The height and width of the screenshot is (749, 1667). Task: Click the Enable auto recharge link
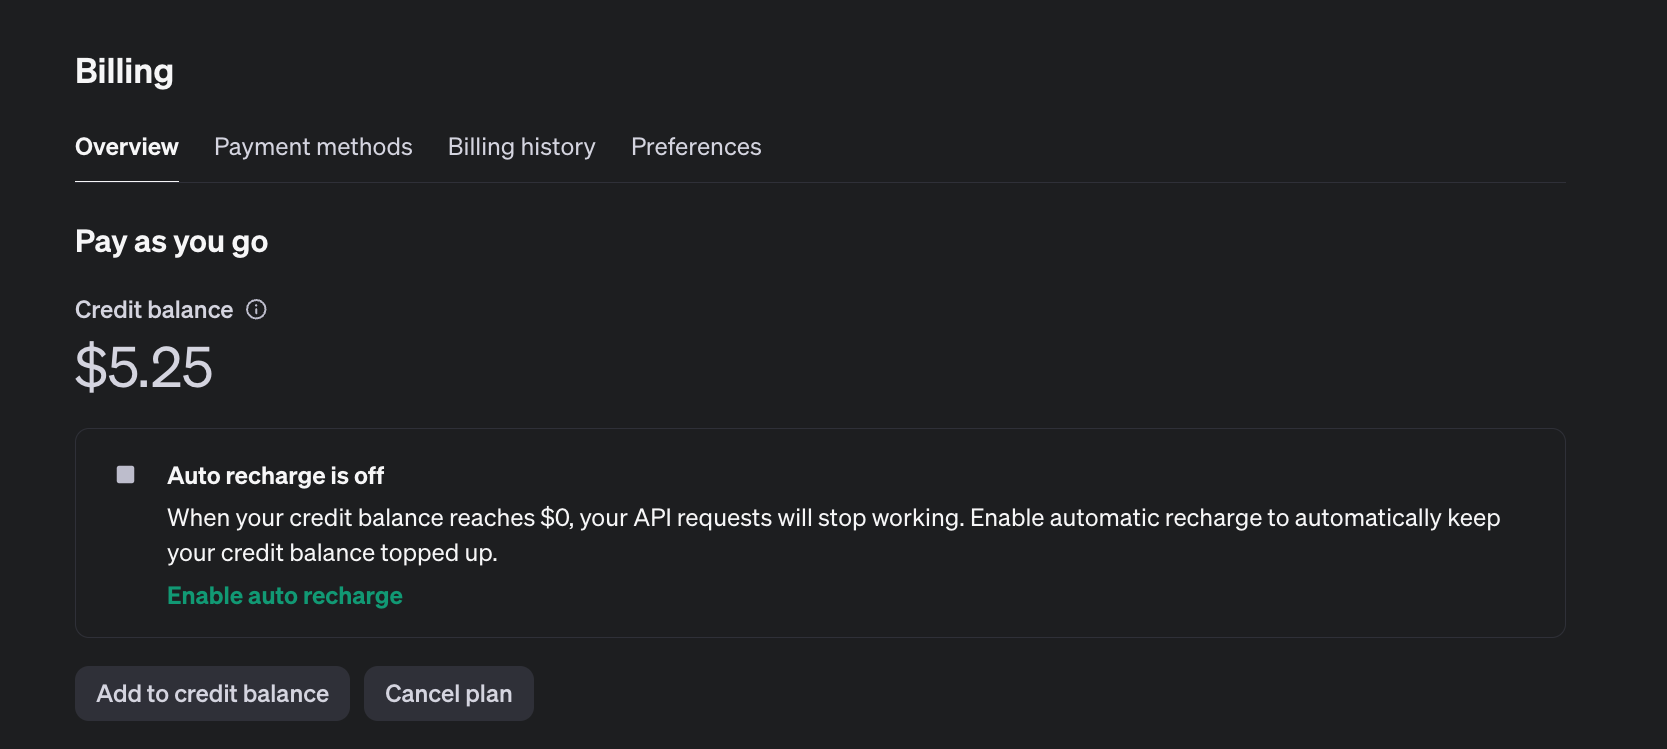(285, 596)
